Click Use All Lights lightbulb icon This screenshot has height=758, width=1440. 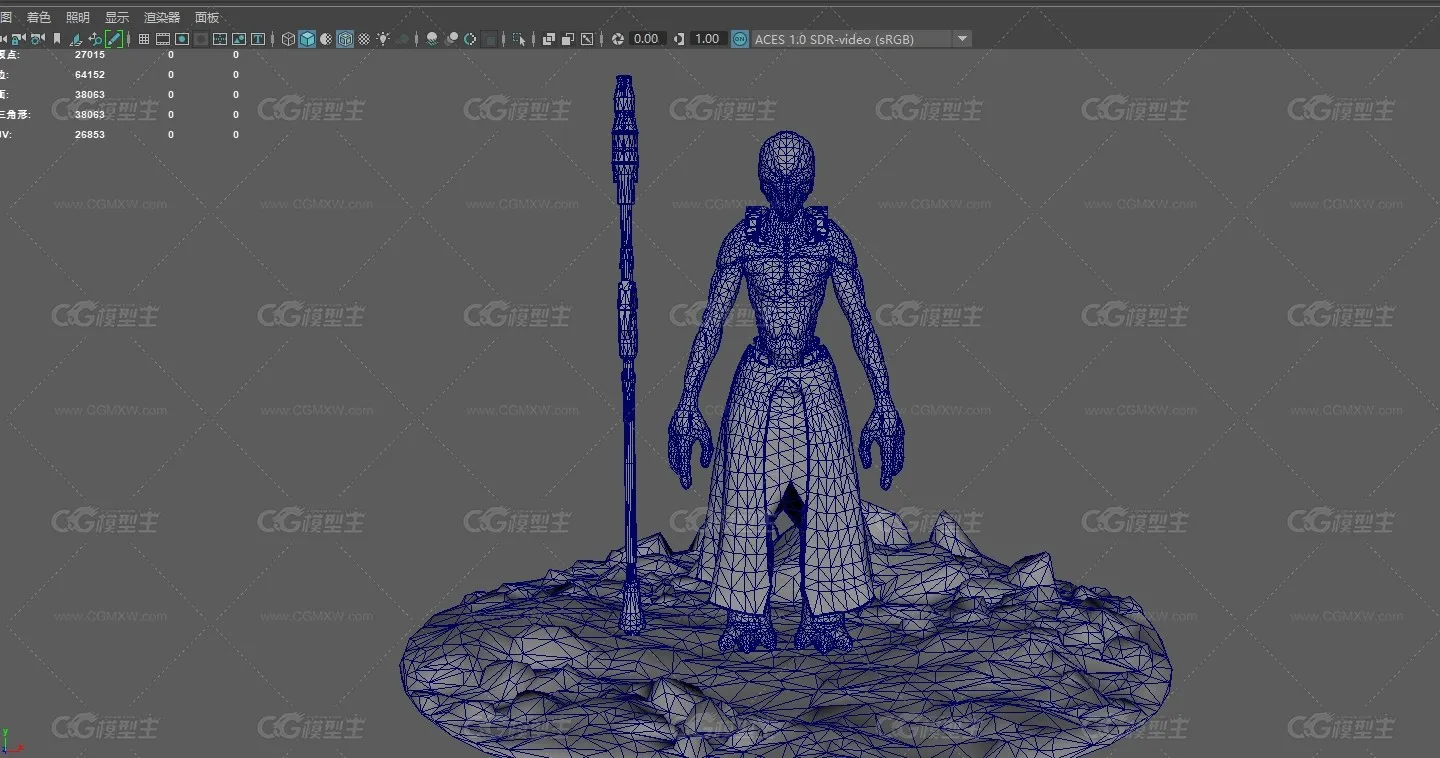coord(383,39)
